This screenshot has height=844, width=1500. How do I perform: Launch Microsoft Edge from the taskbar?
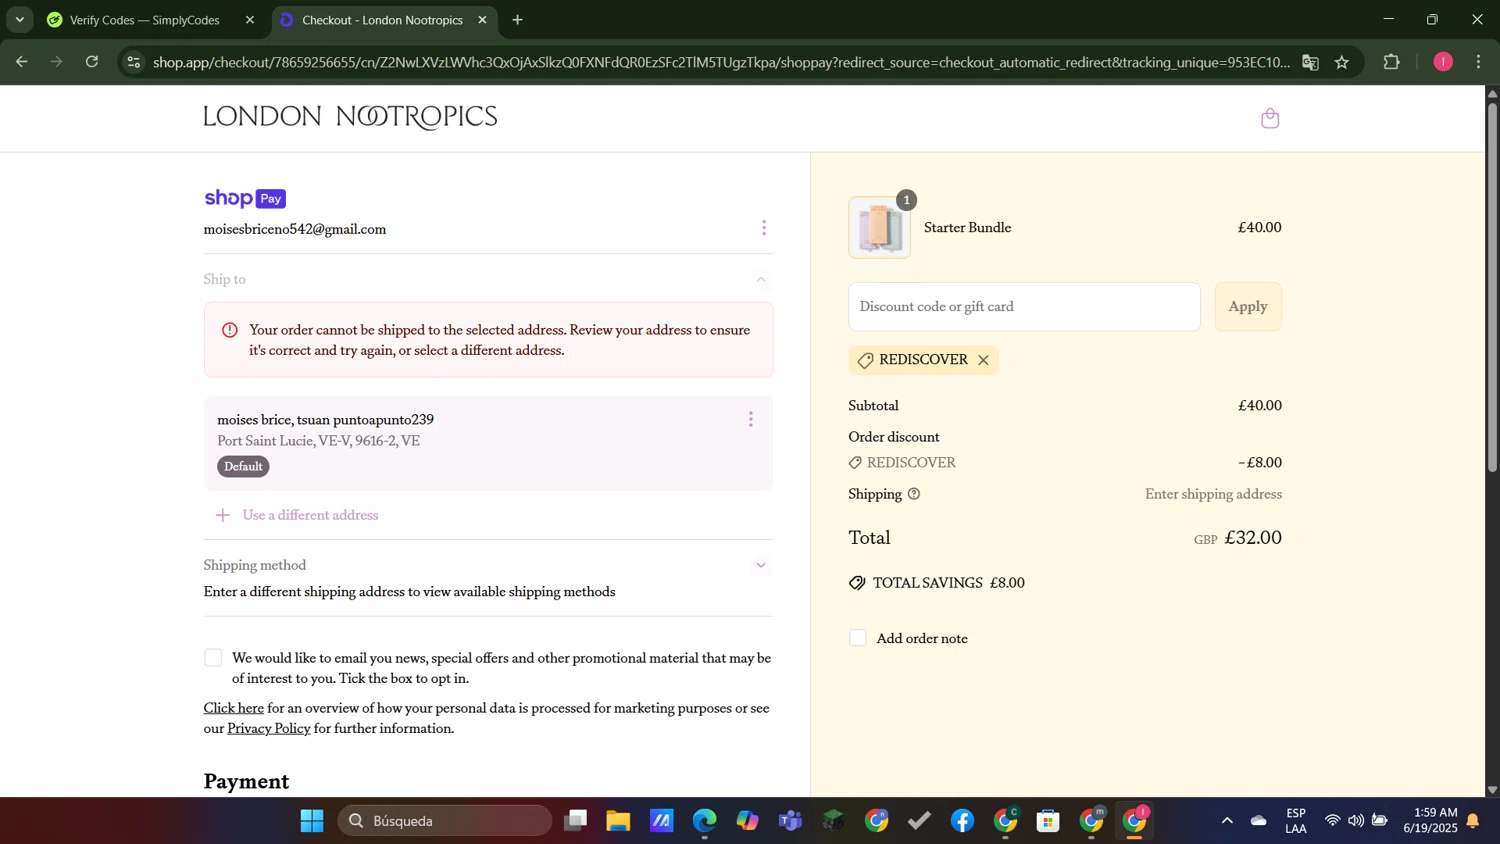tap(705, 821)
